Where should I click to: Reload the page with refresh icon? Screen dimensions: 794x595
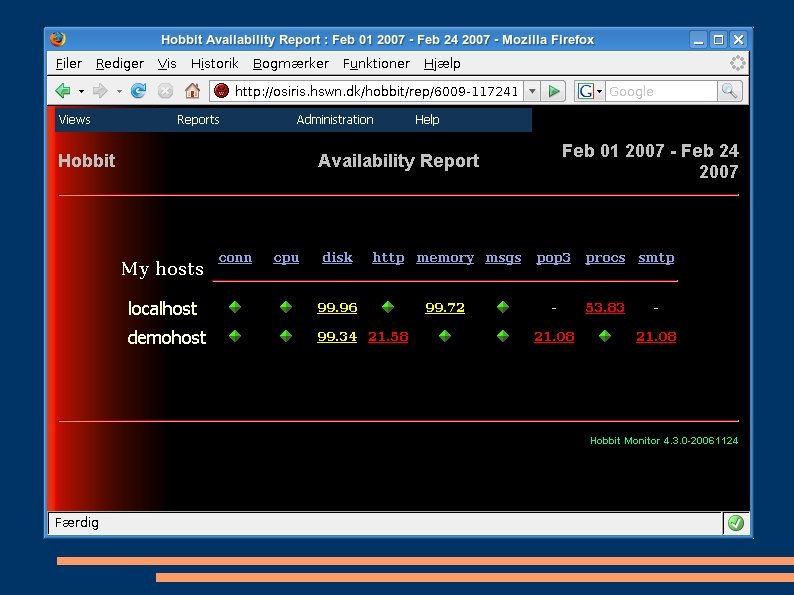(x=138, y=91)
